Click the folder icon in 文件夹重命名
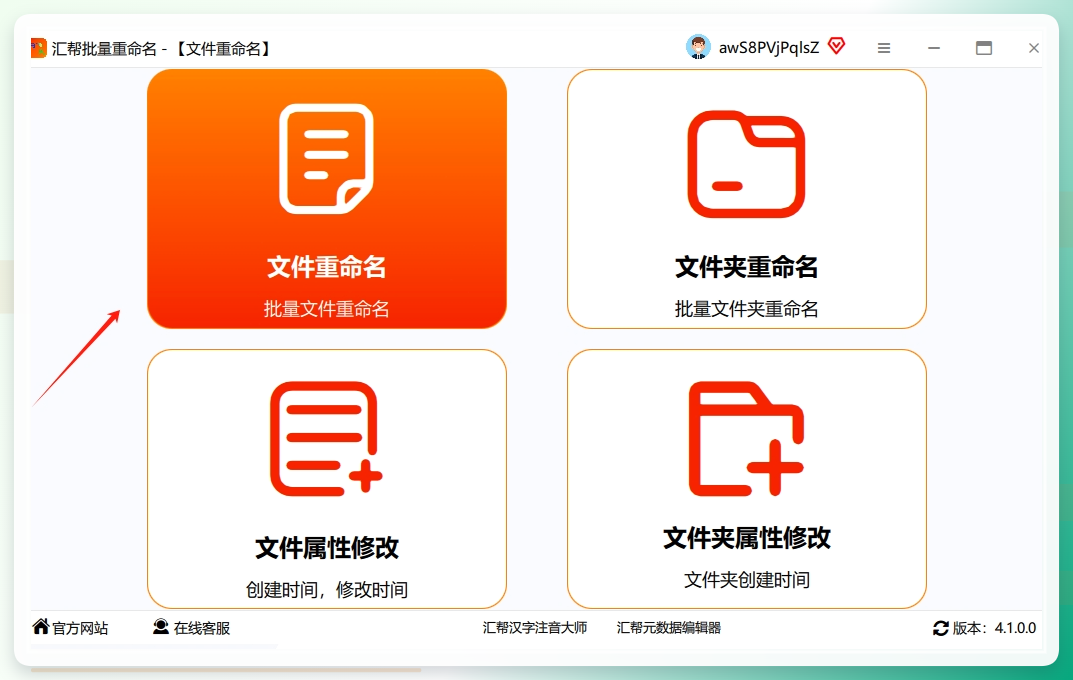Screen dimensions: 1073x680 click(746, 164)
